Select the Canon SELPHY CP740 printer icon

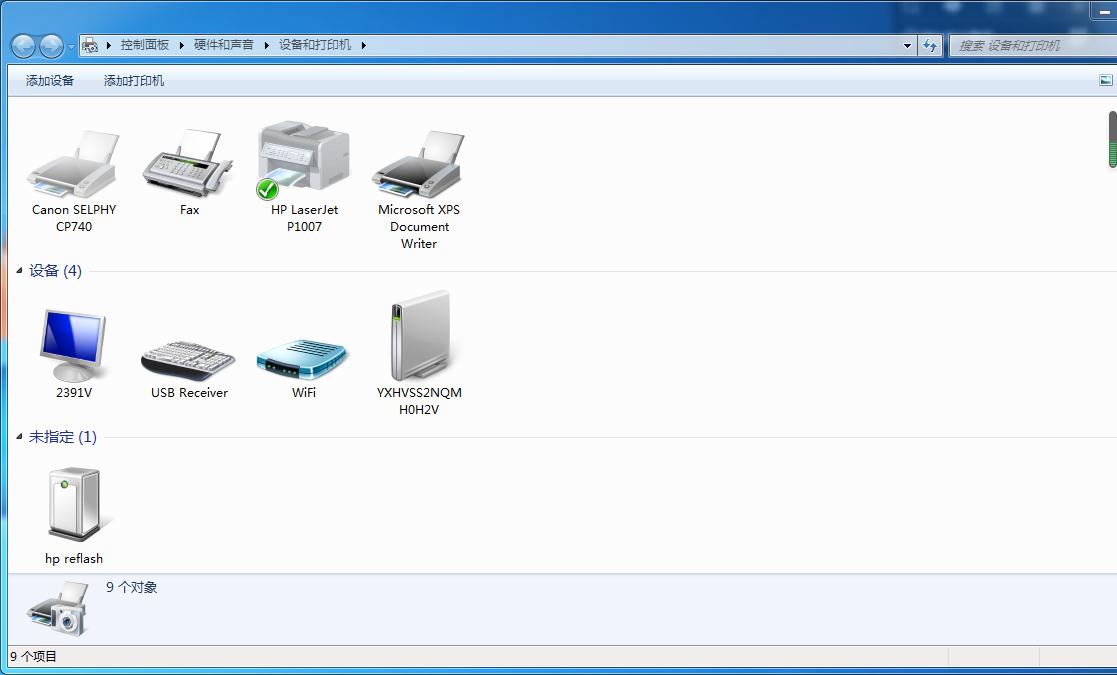(73, 163)
